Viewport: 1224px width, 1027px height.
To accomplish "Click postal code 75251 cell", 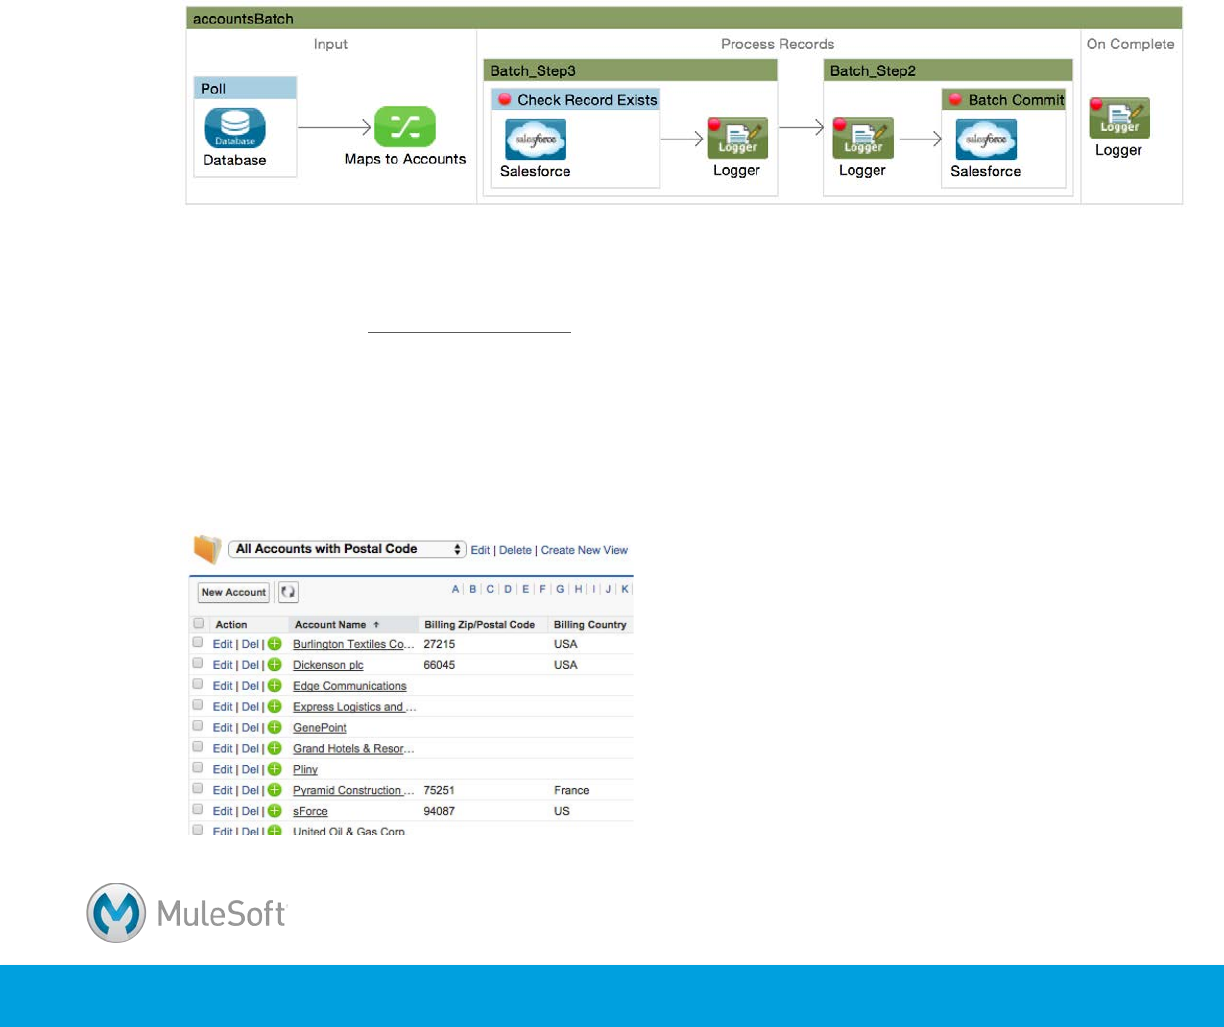I will [439, 790].
